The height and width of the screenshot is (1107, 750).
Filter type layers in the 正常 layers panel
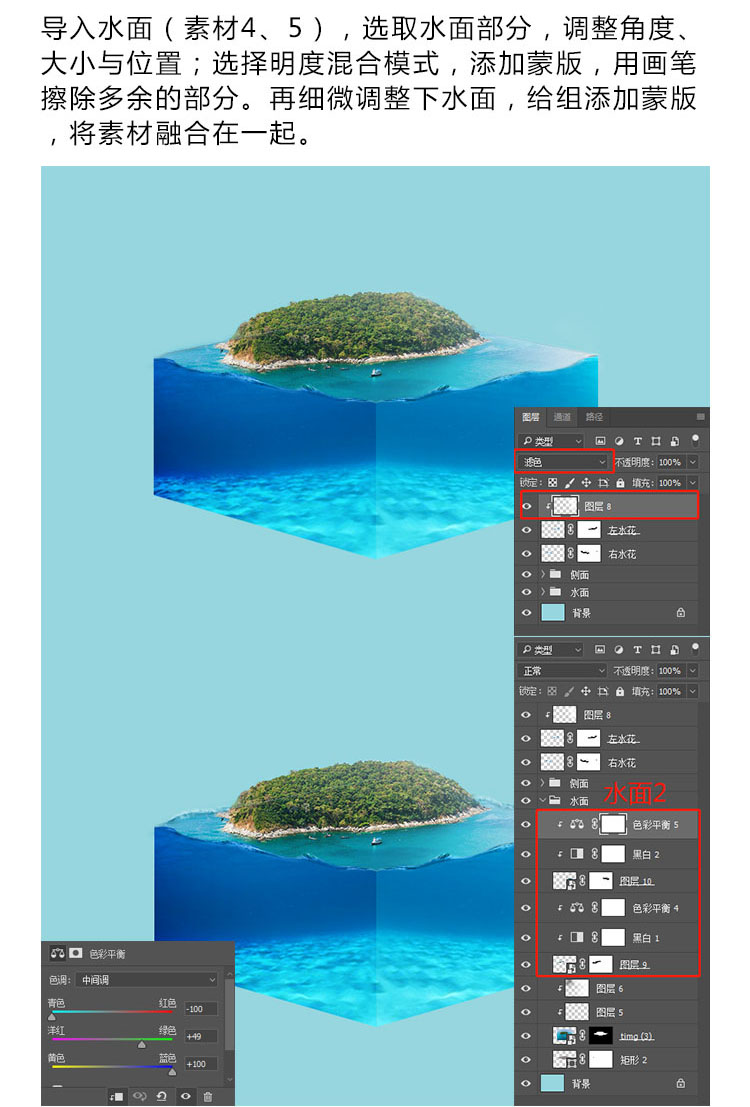637,650
